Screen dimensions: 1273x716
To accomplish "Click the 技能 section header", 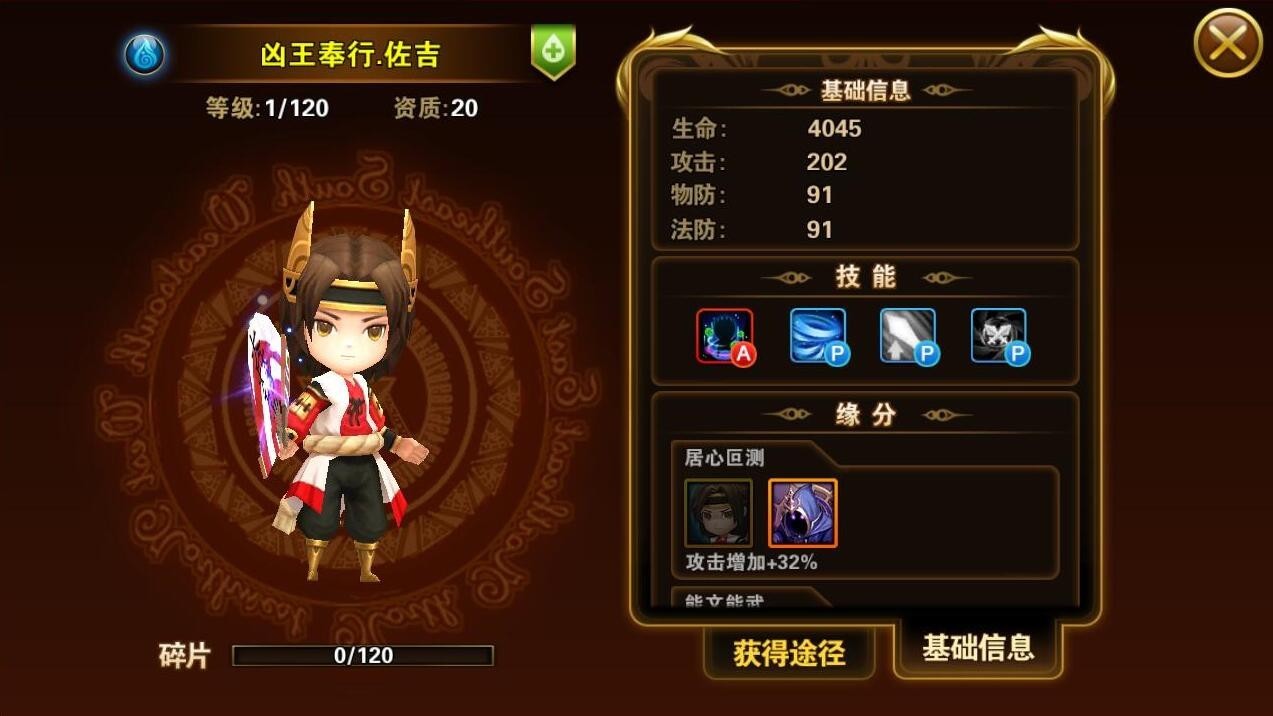I will click(x=866, y=277).
